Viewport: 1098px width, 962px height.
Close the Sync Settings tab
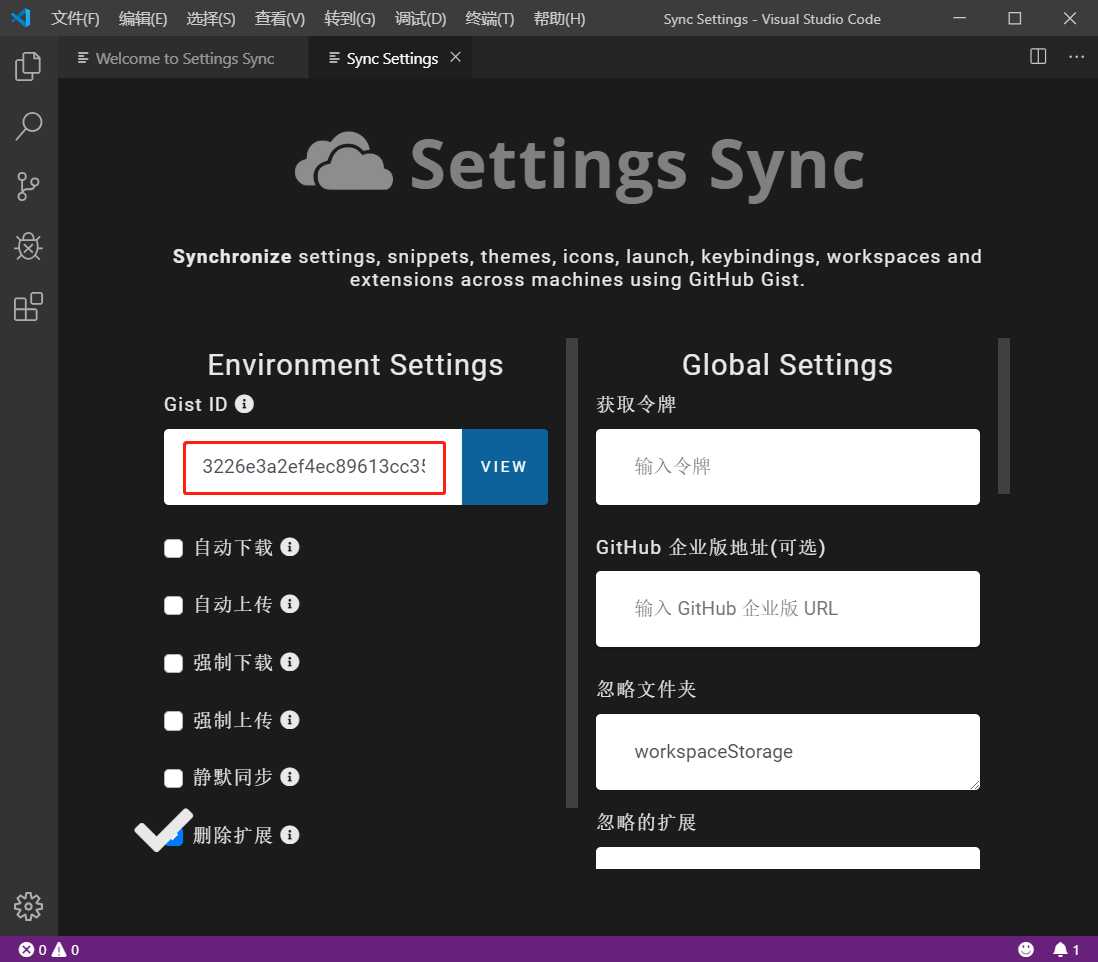[x=455, y=57]
